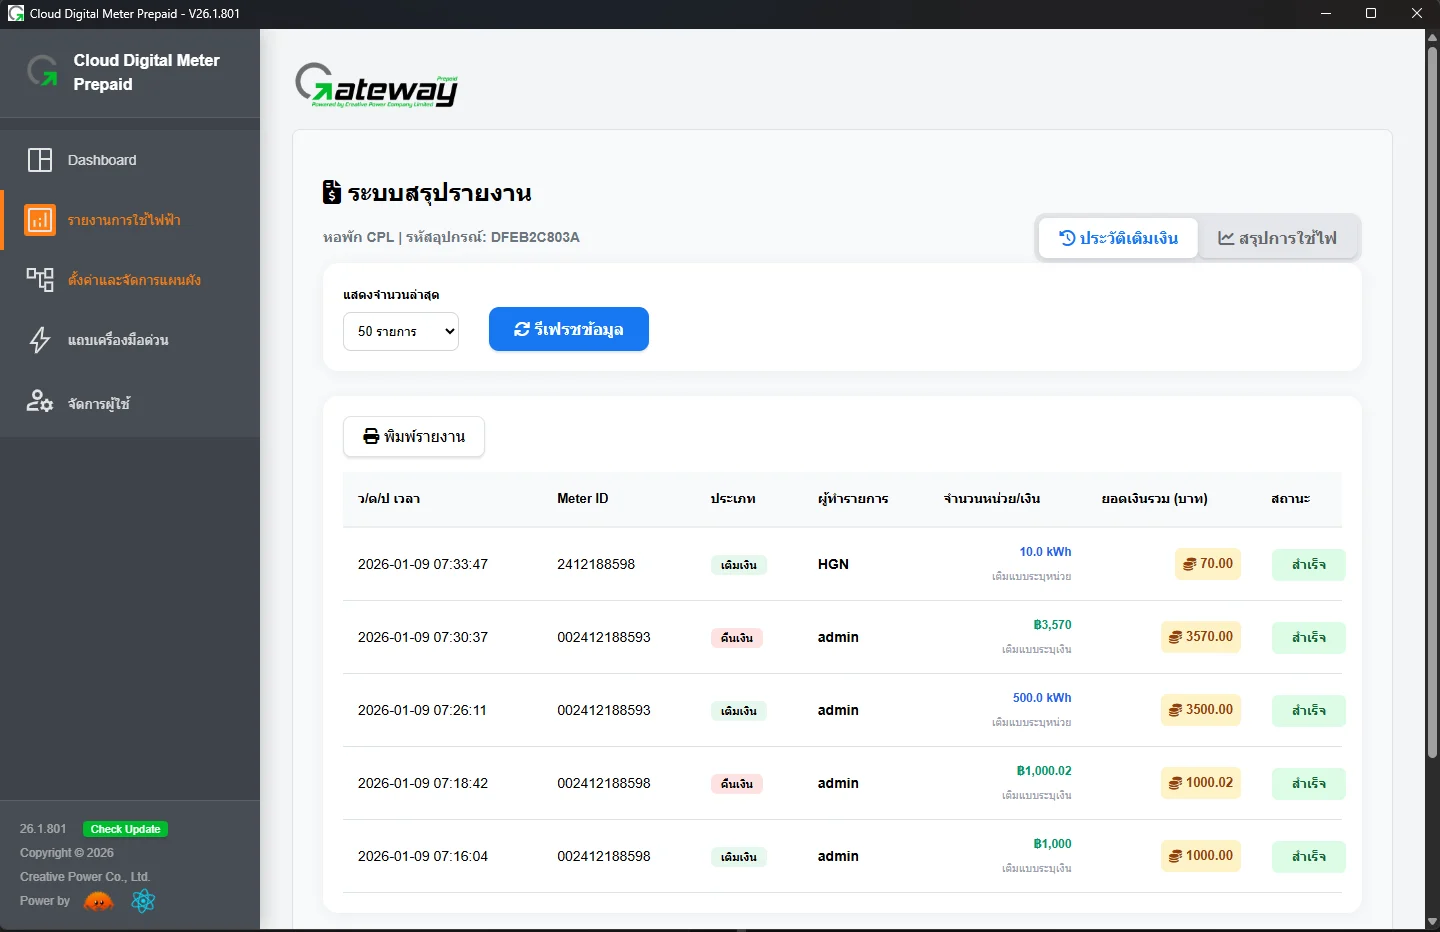The image size is (1440, 932).
Task: Click the คืนเงิน tag in 07:30:37 row
Action: [x=737, y=638]
